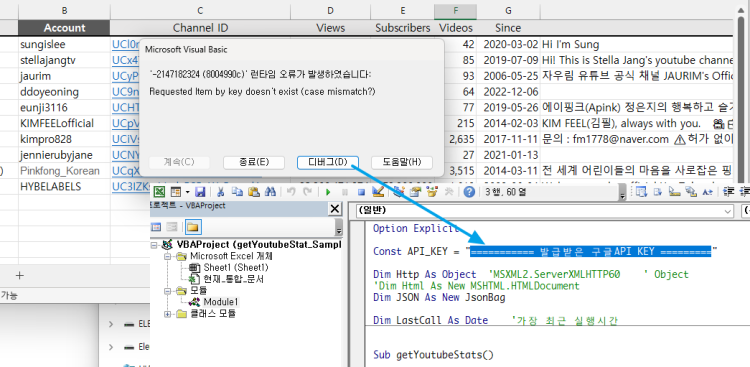The width and height of the screenshot is (750, 367).
Task: Collapse the 모듈 folder
Action: click(x=167, y=290)
